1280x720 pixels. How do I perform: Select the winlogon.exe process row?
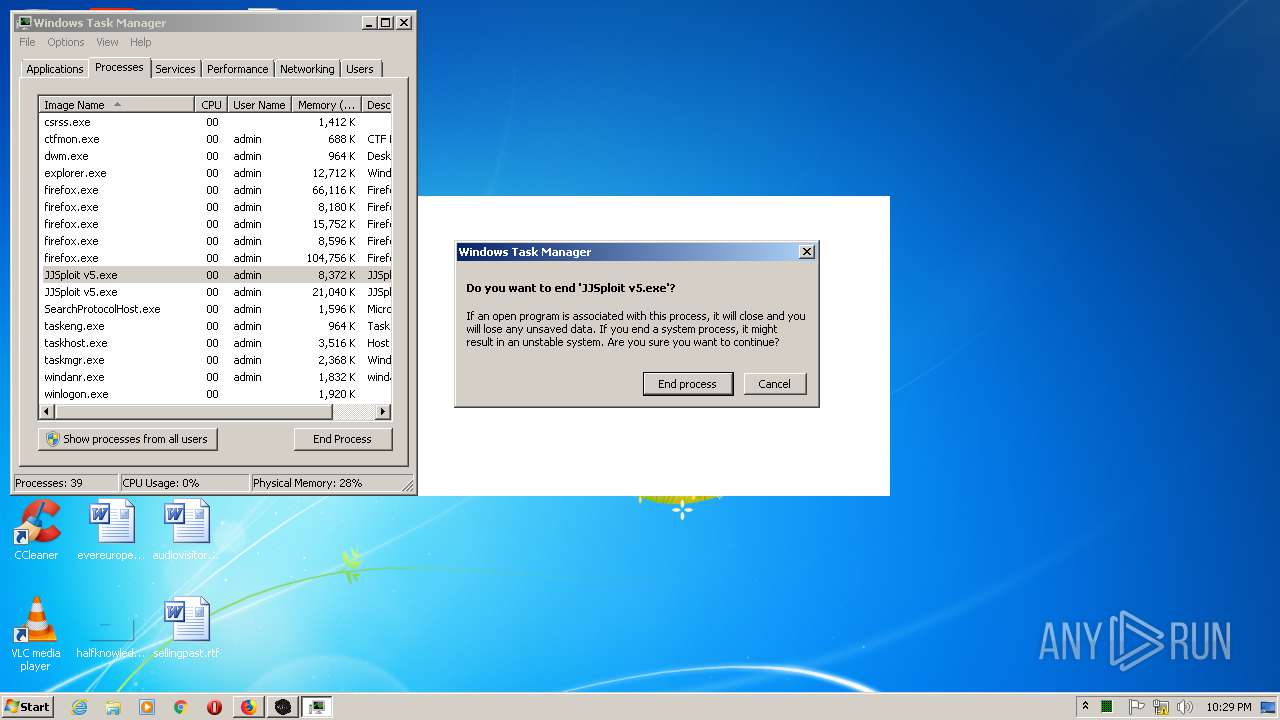[215, 394]
